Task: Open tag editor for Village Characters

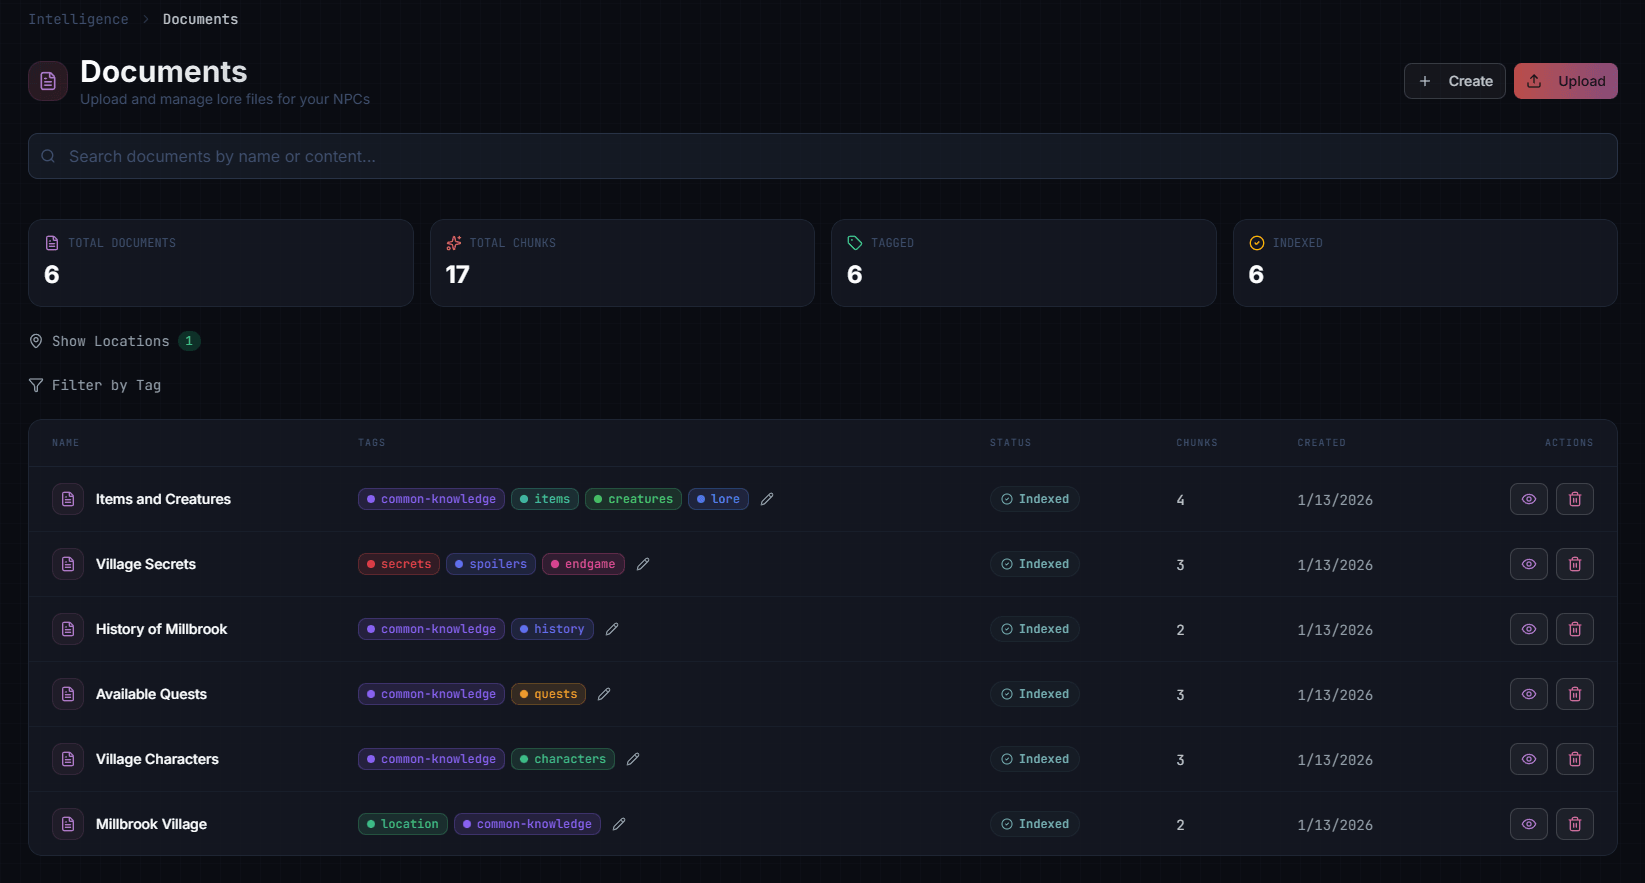Action: (x=633, y=759)
